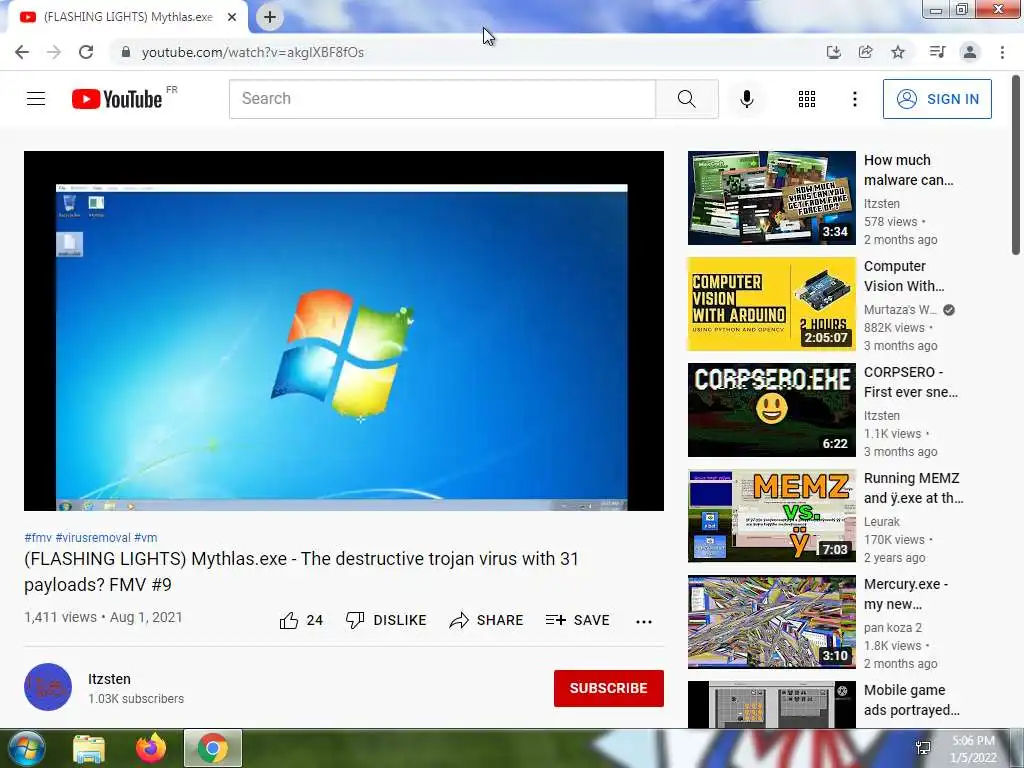
Task: Open the "CORPSERO - First ever sne…" title
Action: coord(911,382)
